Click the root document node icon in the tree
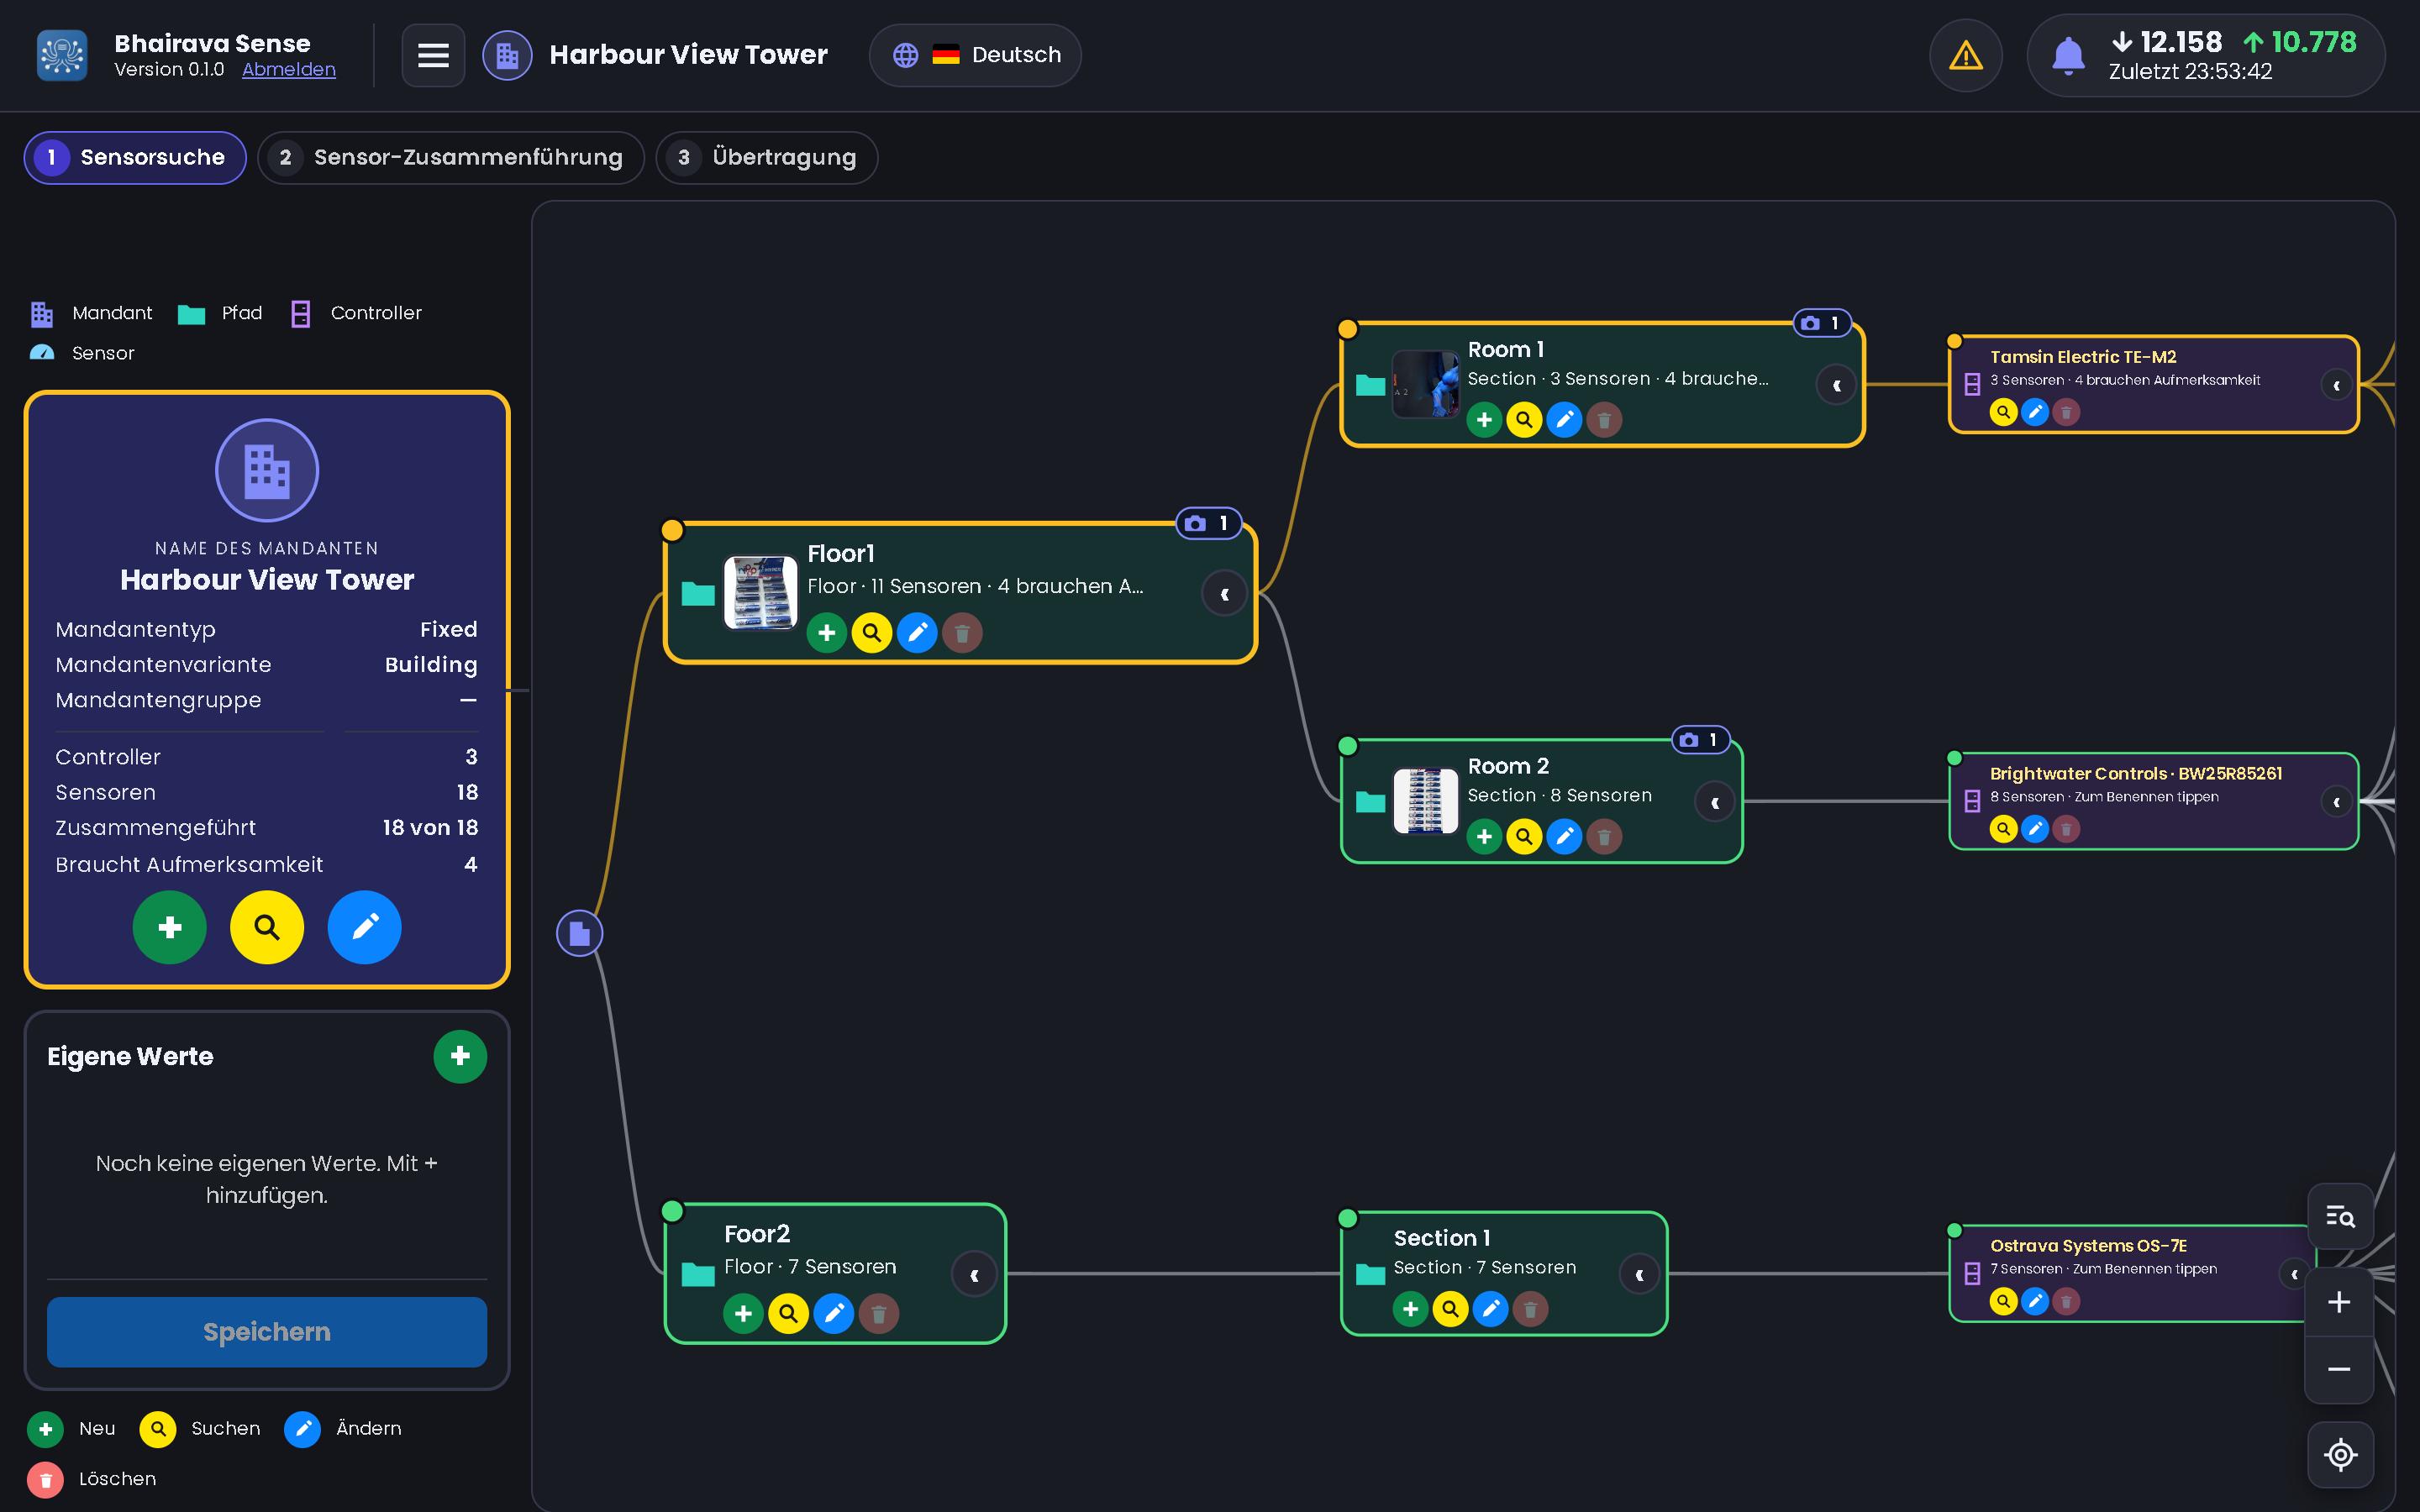Image resolution: width=2420 pixels, height=1512 pixels. 579,933
